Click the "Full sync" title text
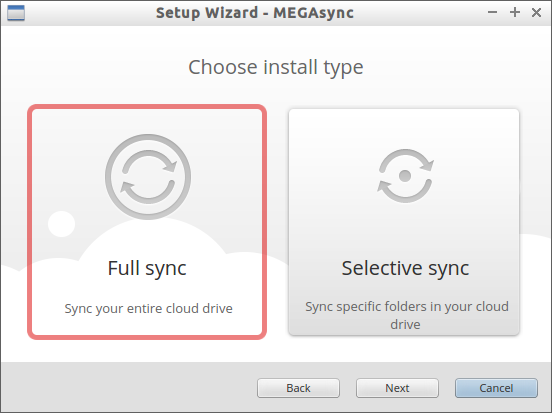The width and height of the screenshot is (552, 413). click(x=147, y=269)
